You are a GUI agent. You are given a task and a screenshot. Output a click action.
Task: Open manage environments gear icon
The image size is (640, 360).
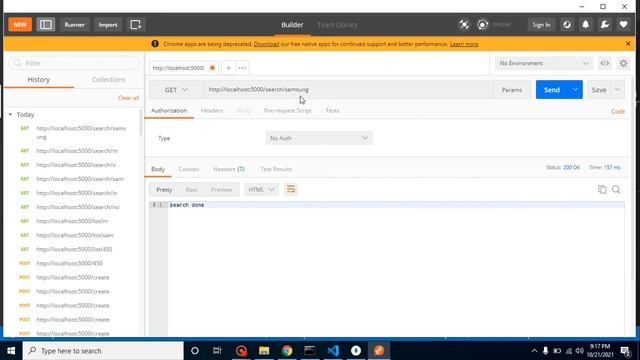(x=623, y=63)
